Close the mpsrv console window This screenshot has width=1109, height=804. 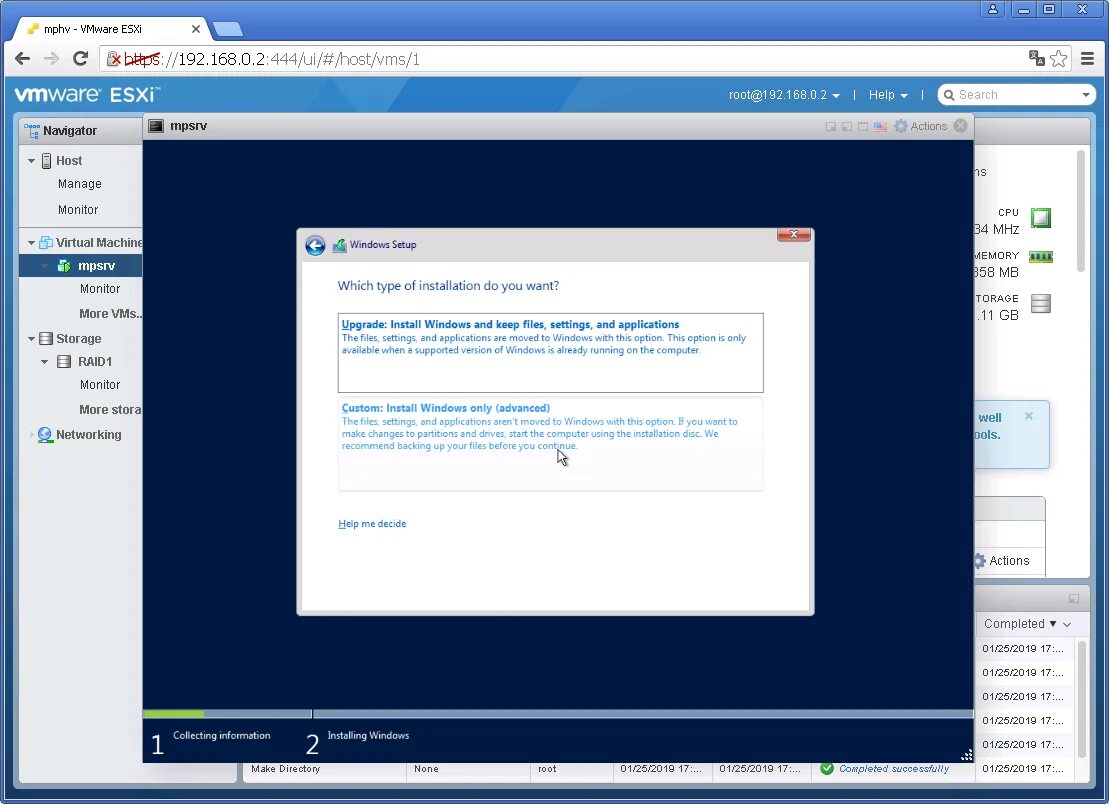click(960, 126)
